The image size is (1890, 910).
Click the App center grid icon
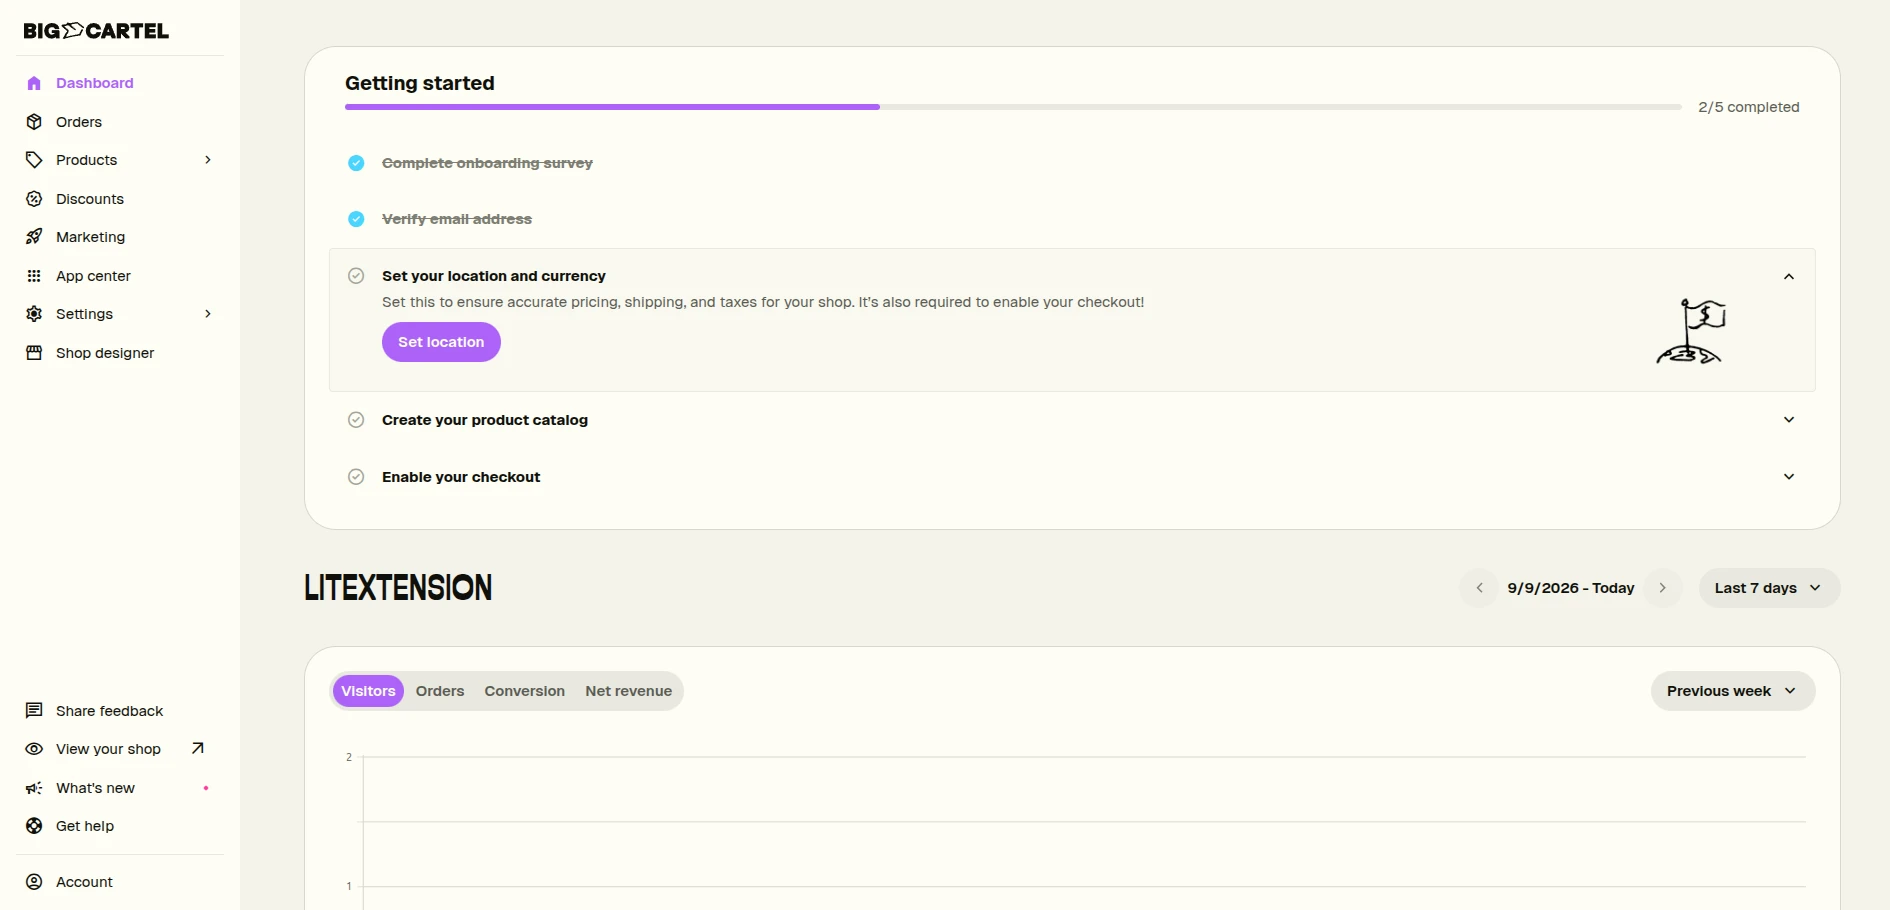[x=34, y=276]
